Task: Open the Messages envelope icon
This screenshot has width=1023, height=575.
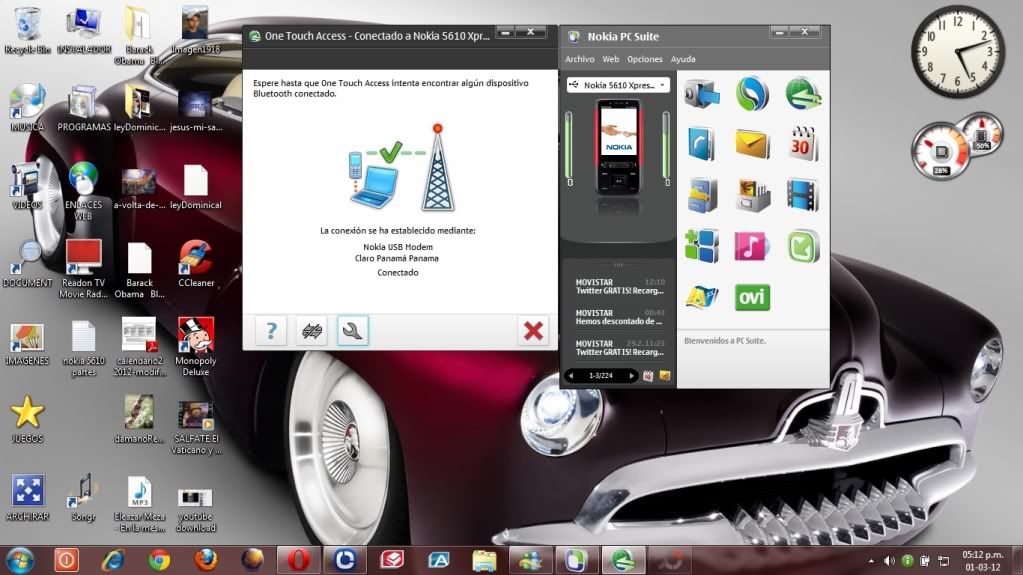Action: point(752,144)
